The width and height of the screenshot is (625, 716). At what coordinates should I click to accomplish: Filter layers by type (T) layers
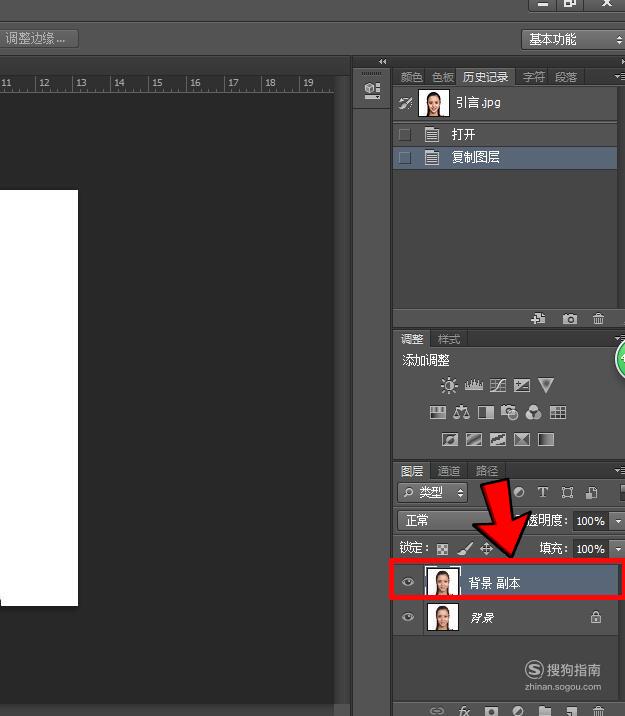click(x=543, y=492)
